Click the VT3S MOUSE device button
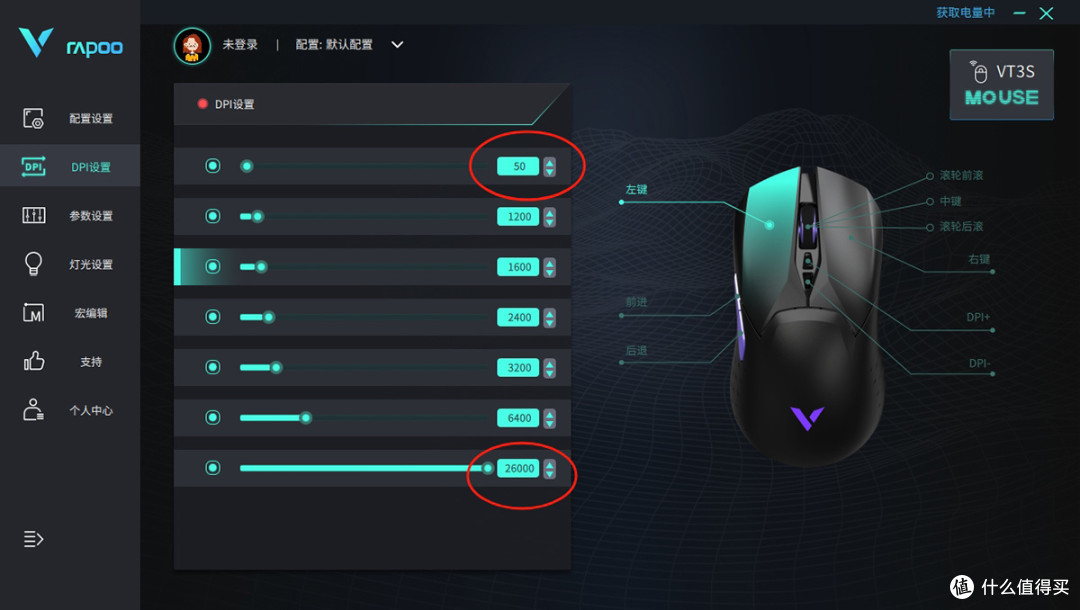The image size is (1080, 610). click(x=1001, y=85)
